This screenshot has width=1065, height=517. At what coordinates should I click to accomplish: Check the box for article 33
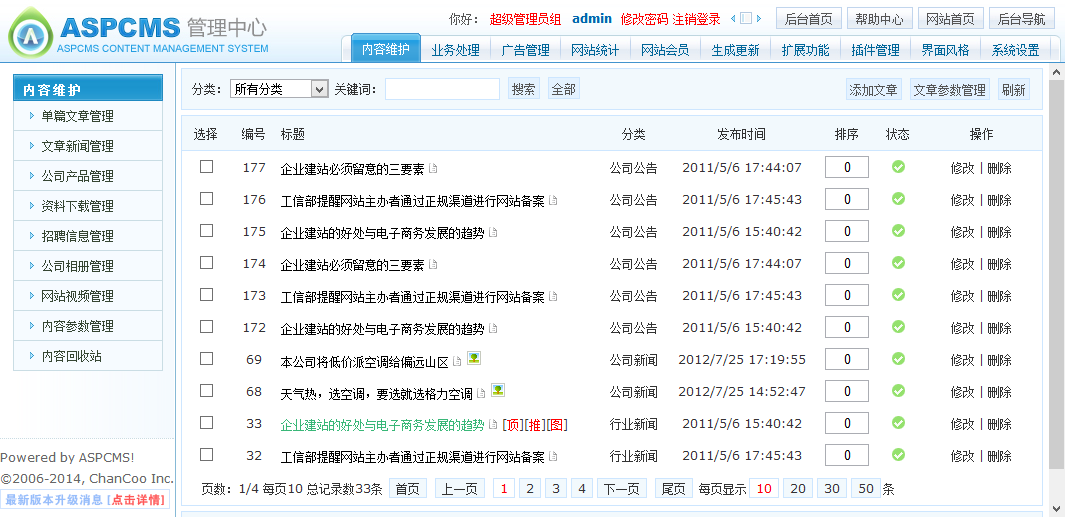pyautogui.click(x=207, y=423)
